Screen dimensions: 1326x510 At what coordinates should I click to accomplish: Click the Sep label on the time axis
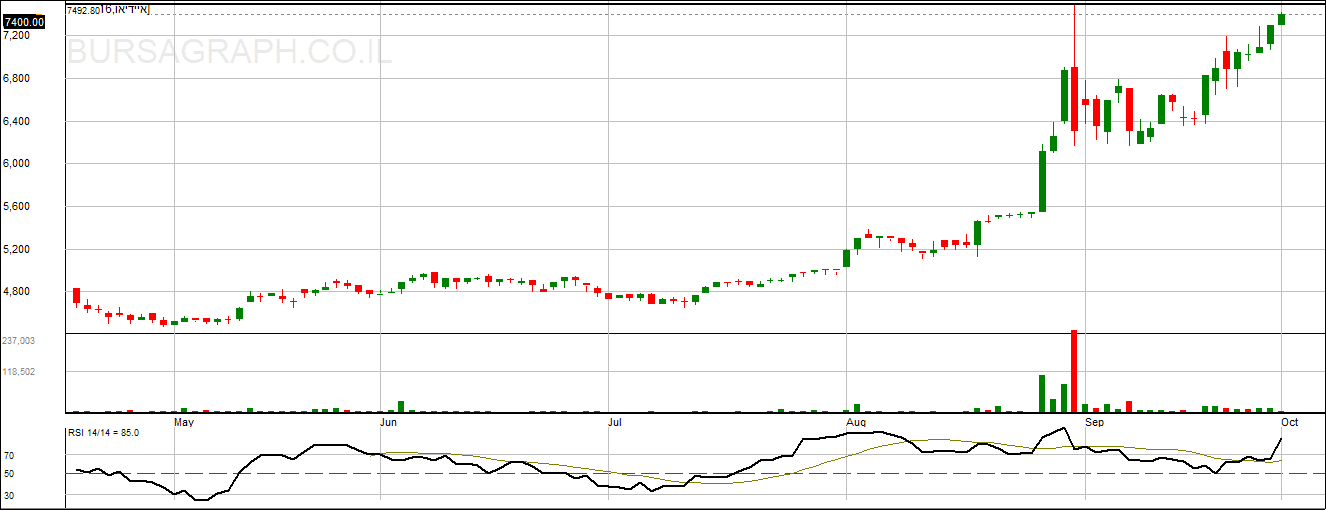point(1095,423)
